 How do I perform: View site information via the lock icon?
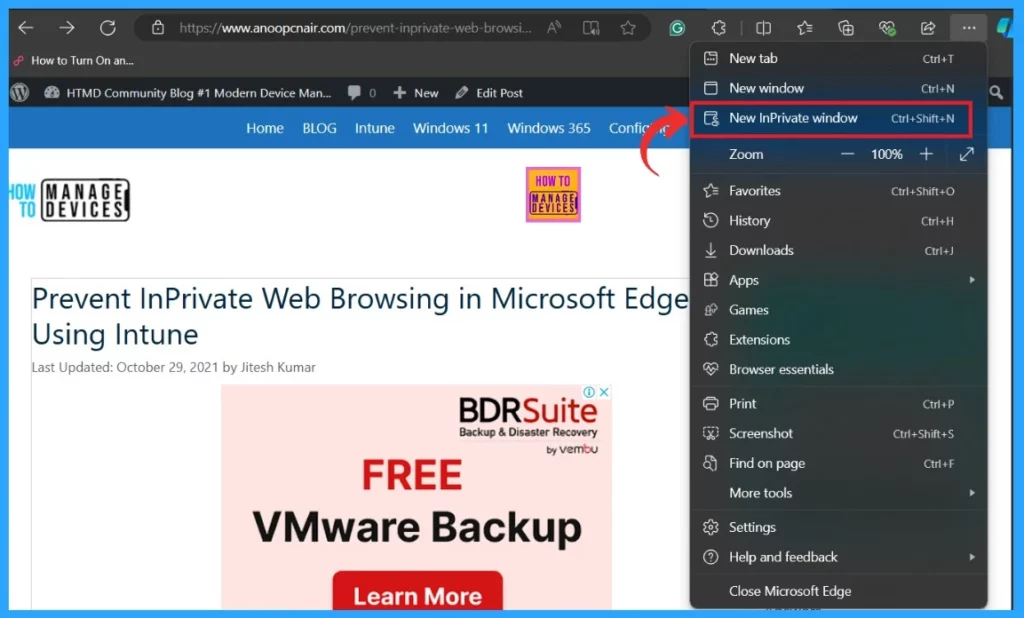click(x=157, y=27)
